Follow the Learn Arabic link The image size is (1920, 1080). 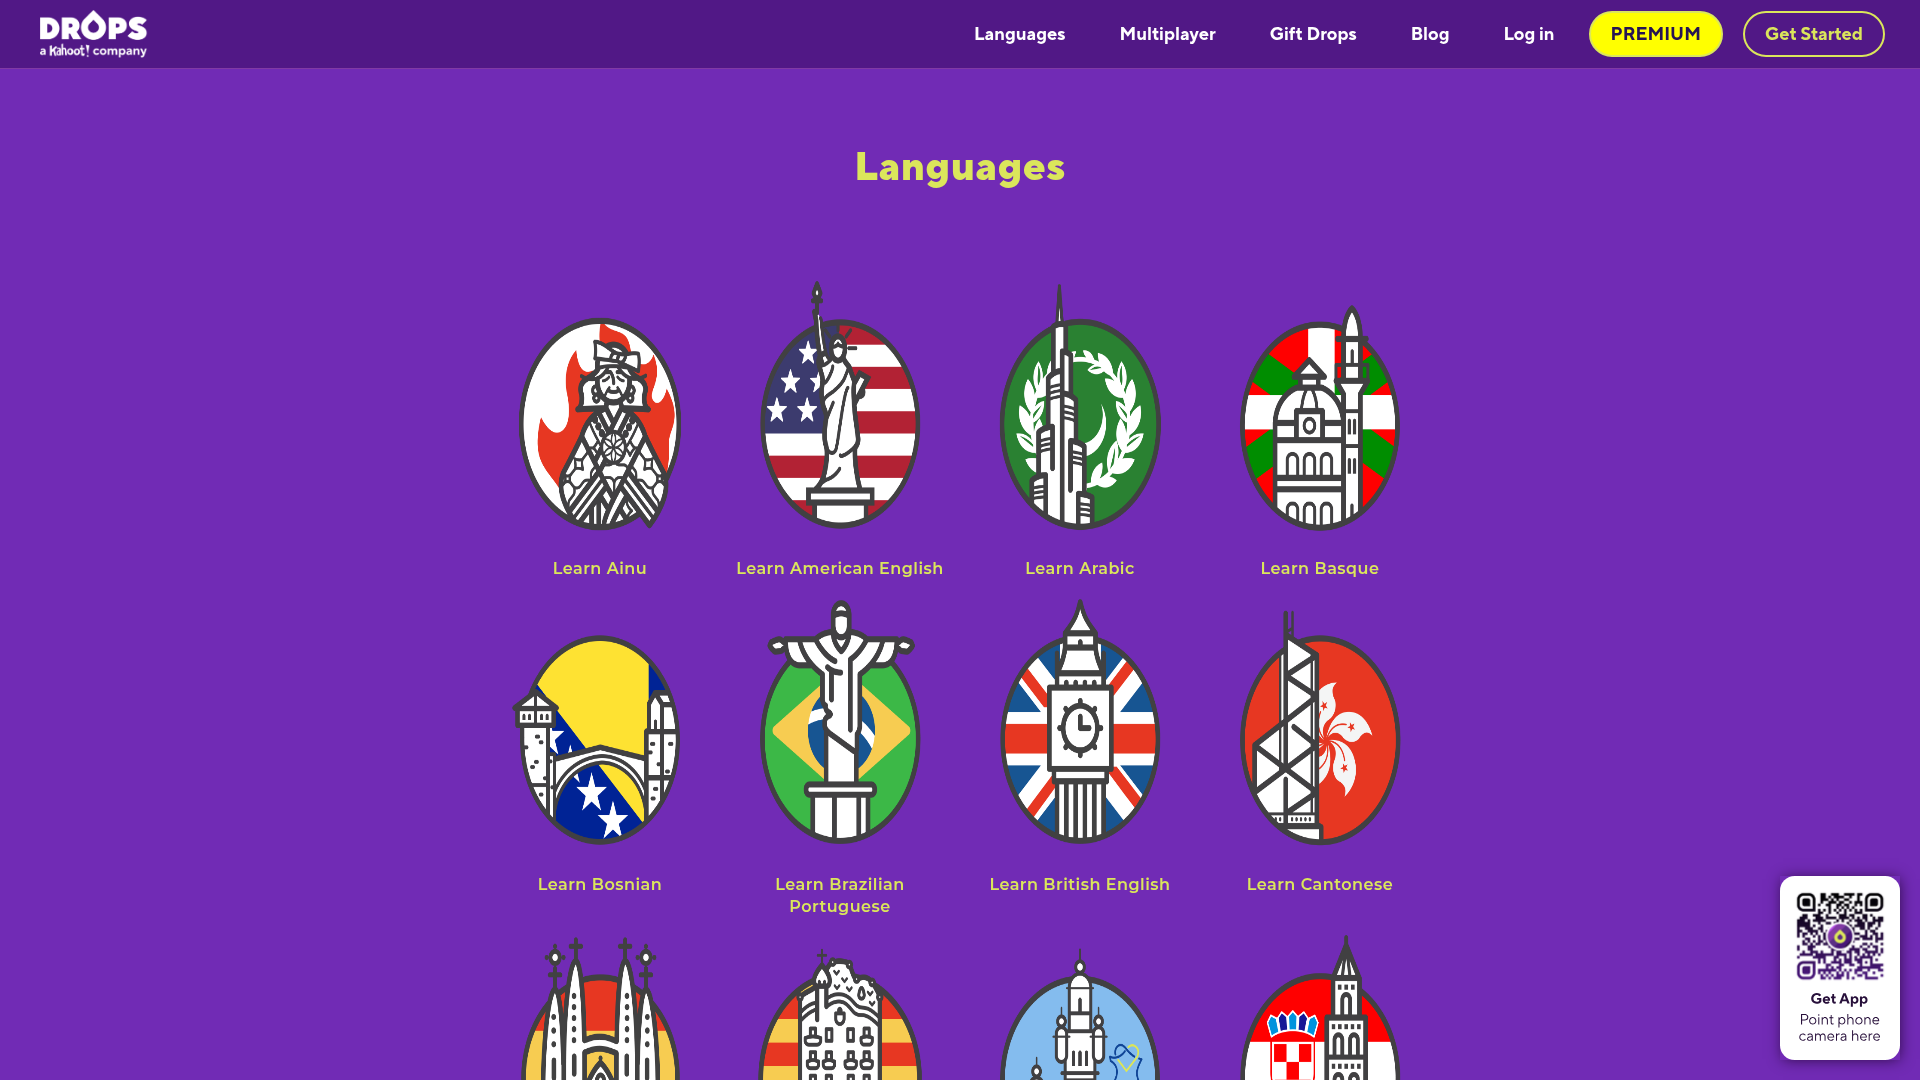coord(1080,568)
